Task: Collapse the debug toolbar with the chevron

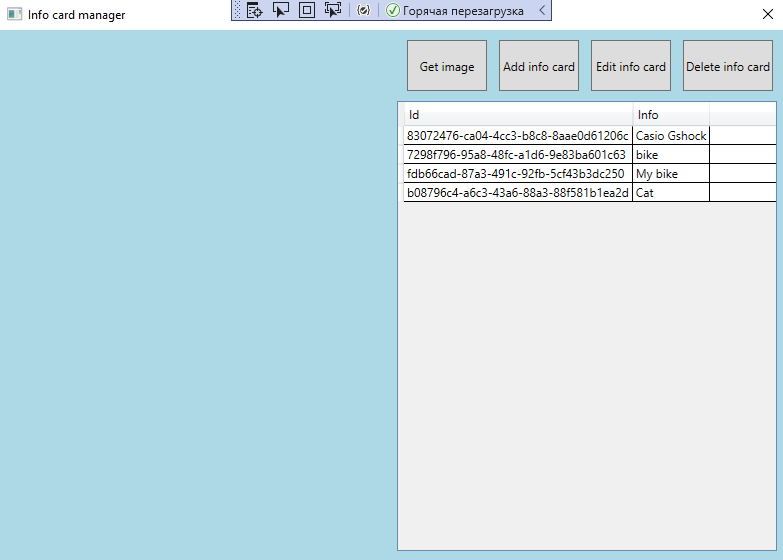Action: (x=542, y=10)
